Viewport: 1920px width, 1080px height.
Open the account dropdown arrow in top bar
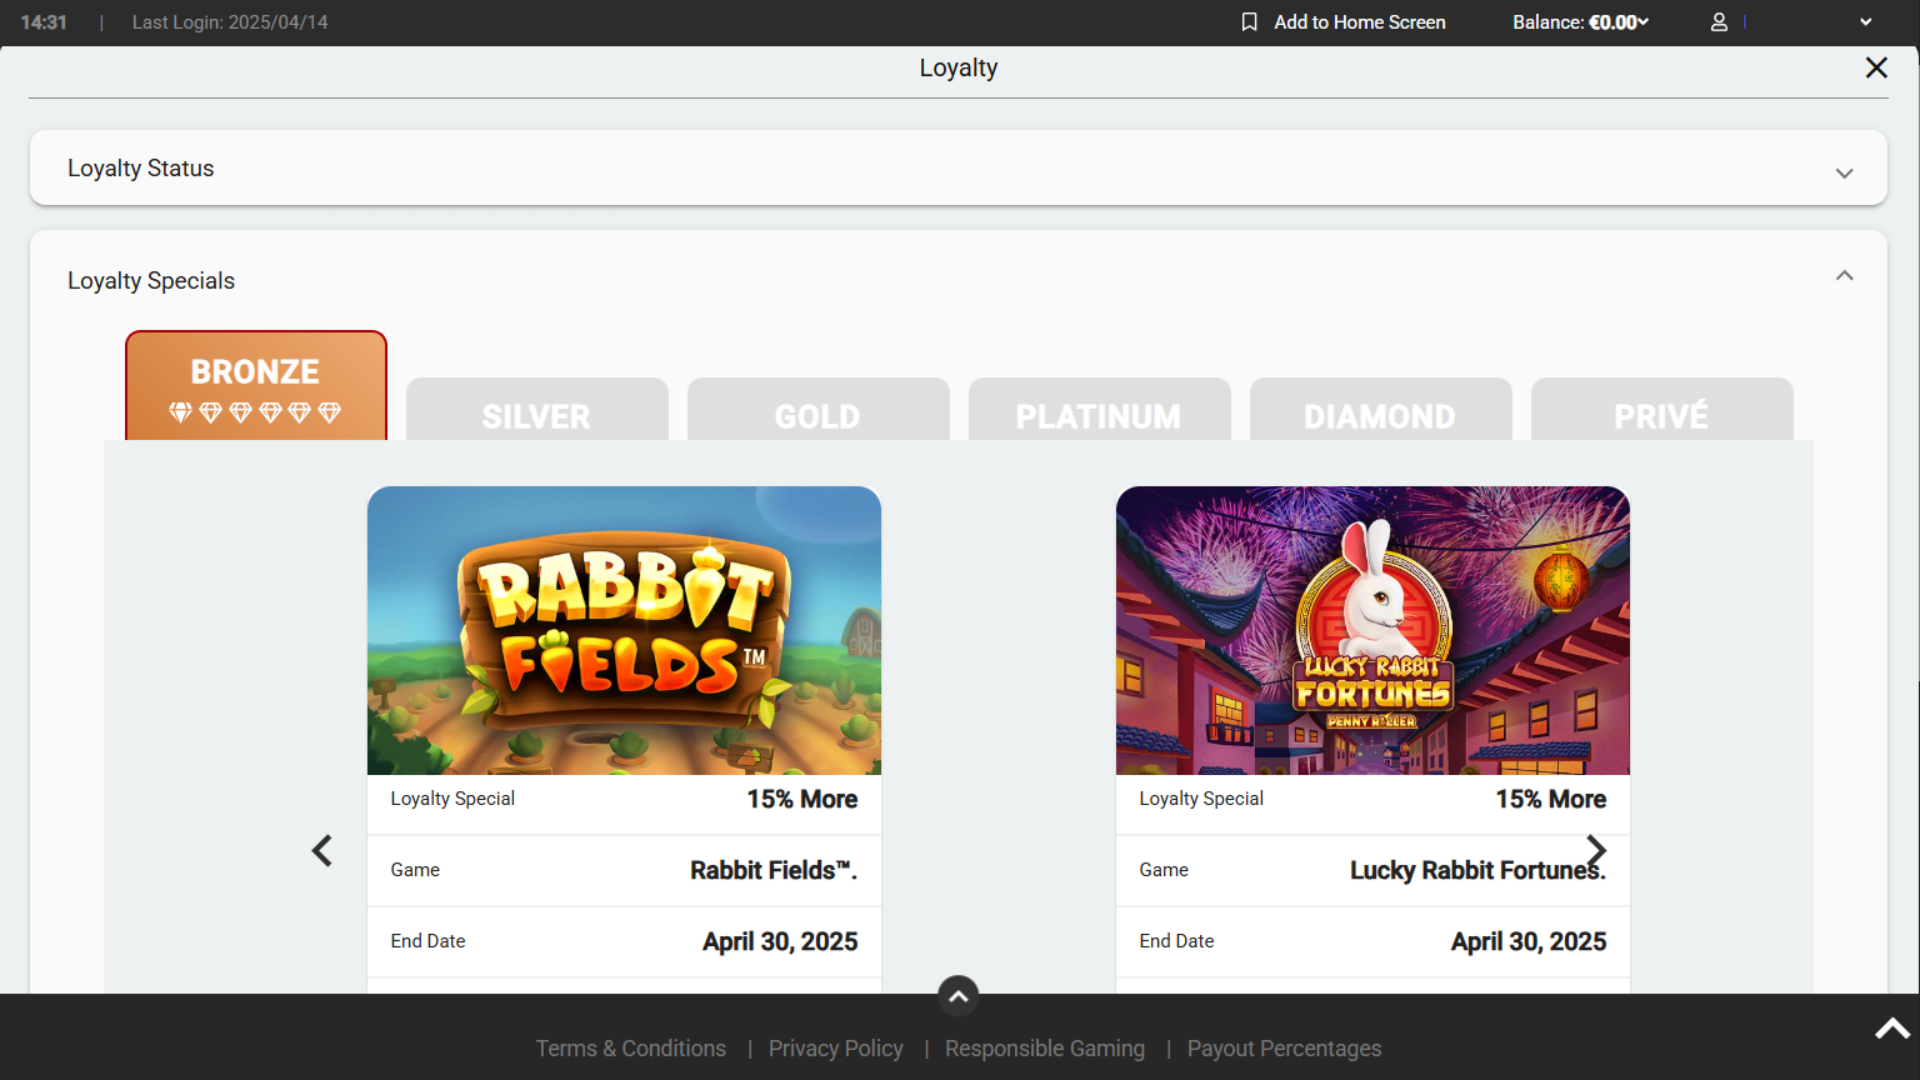(x=1865, y=22)
